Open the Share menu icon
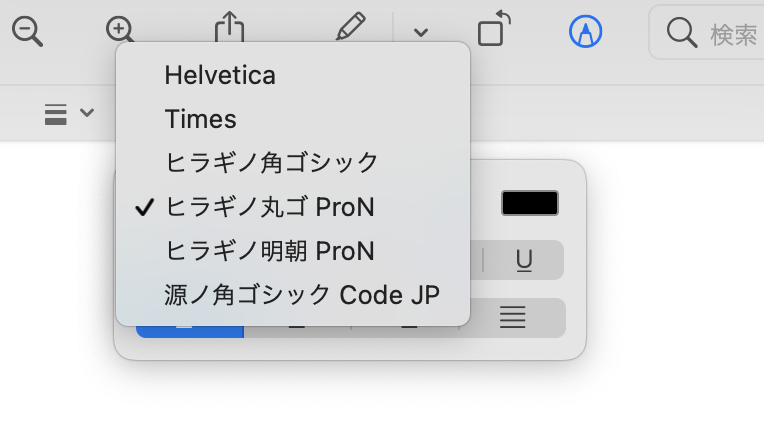764x426 pixels. tap(229, 30)
